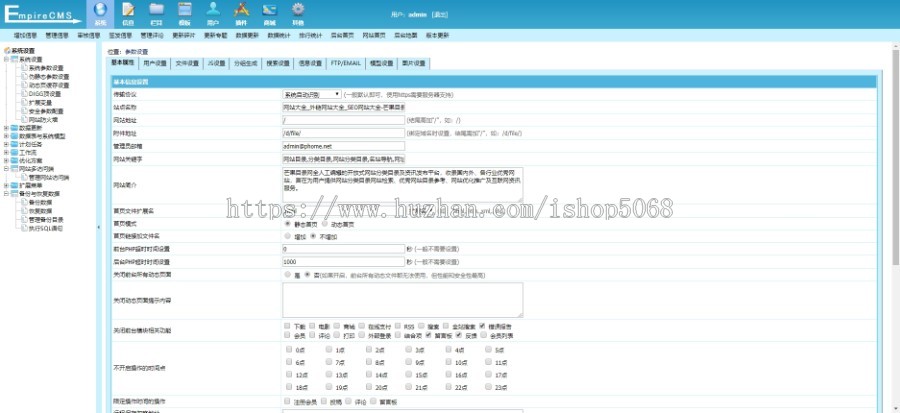The height and width of the screenshot is (413, 900).
Task: Click the 系统设置 root icon in sidebar
Action: point(7,50)
